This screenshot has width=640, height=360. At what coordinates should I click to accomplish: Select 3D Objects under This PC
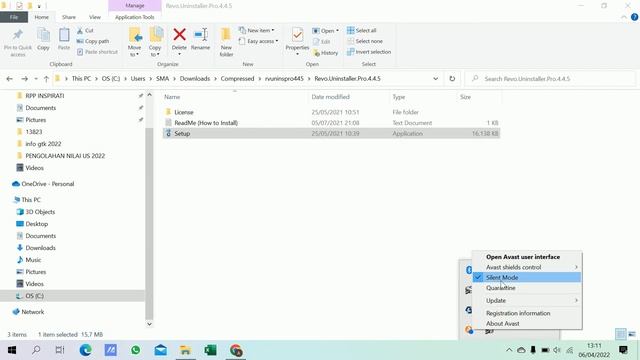click(x=40, y=212)
